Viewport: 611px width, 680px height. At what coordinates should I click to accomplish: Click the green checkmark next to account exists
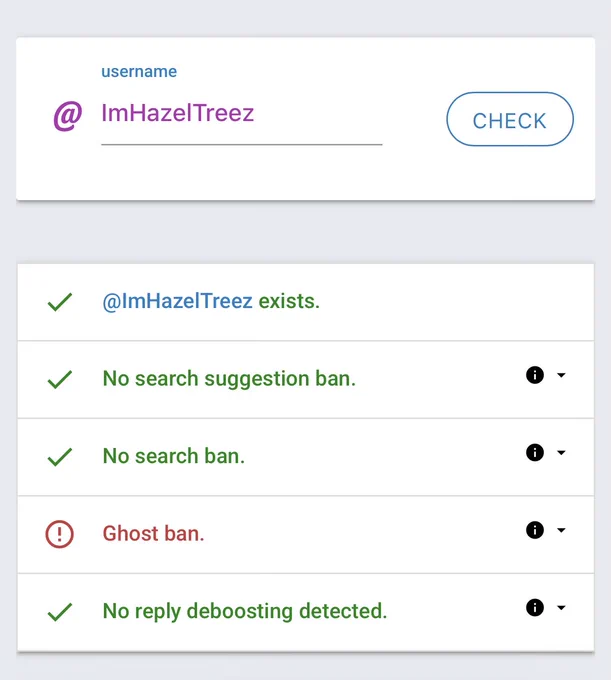[59, 302]
